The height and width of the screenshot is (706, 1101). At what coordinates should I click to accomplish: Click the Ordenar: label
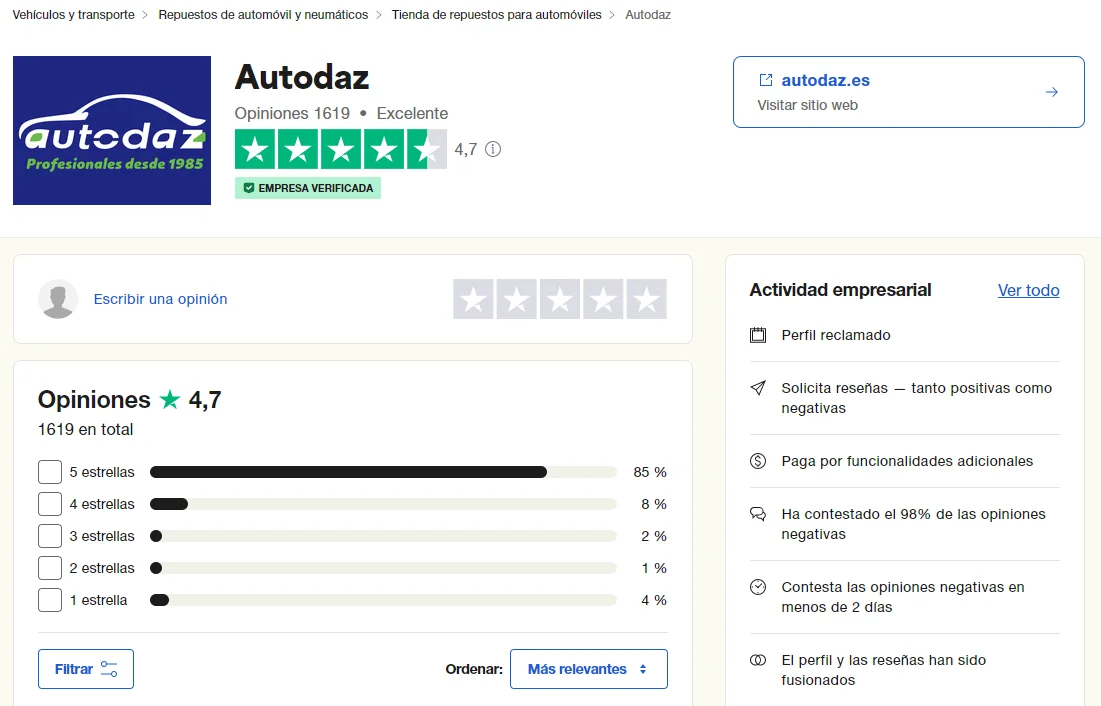point(474,669)
